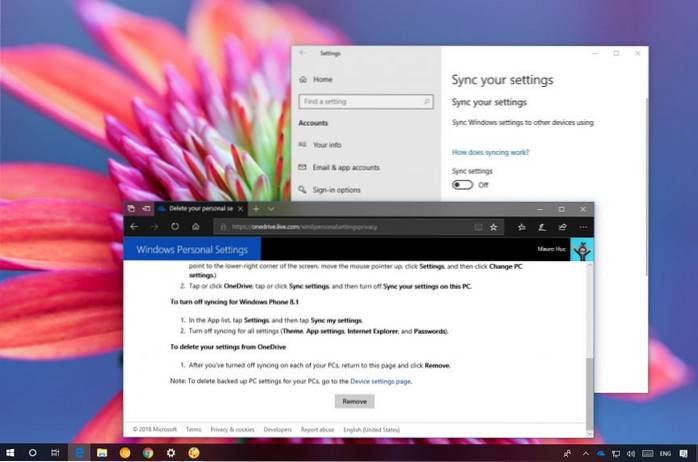Open Chrome from the taskbar
This screenshot has width=698, height=462.
tap(146, 453)
